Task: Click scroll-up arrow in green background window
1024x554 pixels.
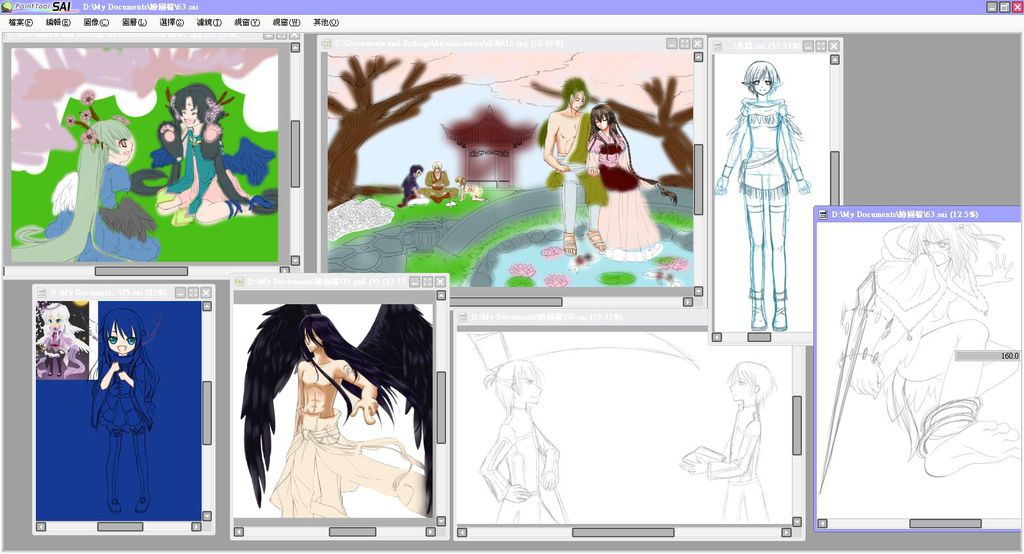Action: coord(295,48)
